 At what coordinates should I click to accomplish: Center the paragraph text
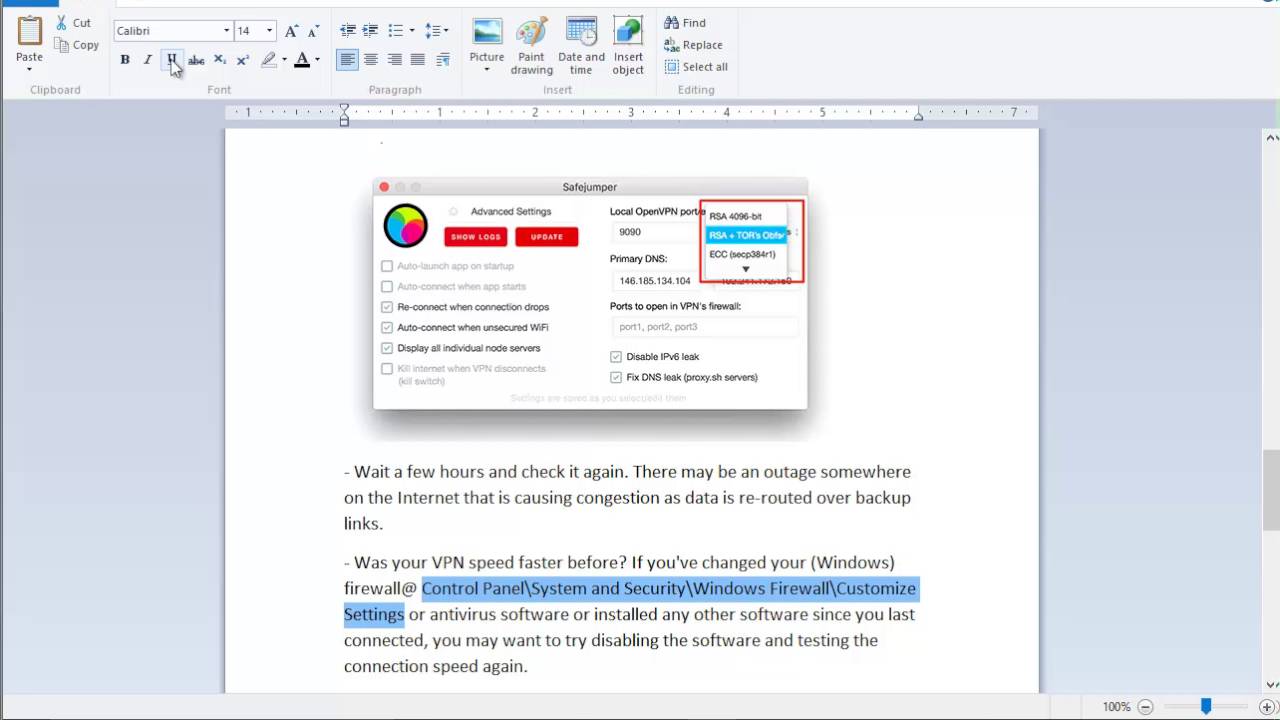tap(371, 60)
